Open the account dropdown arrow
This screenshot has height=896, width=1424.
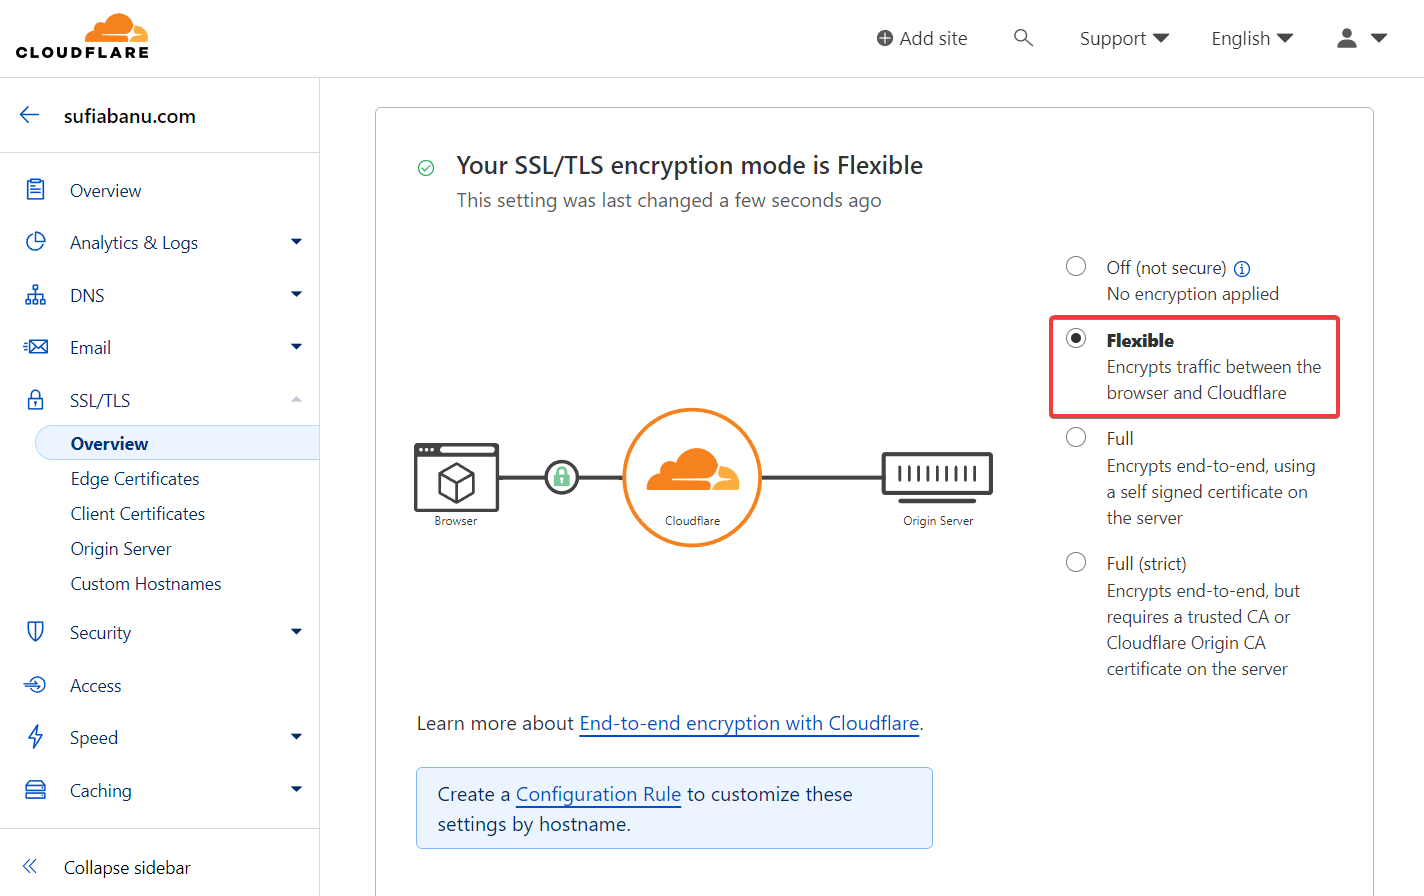point(1379,38)
